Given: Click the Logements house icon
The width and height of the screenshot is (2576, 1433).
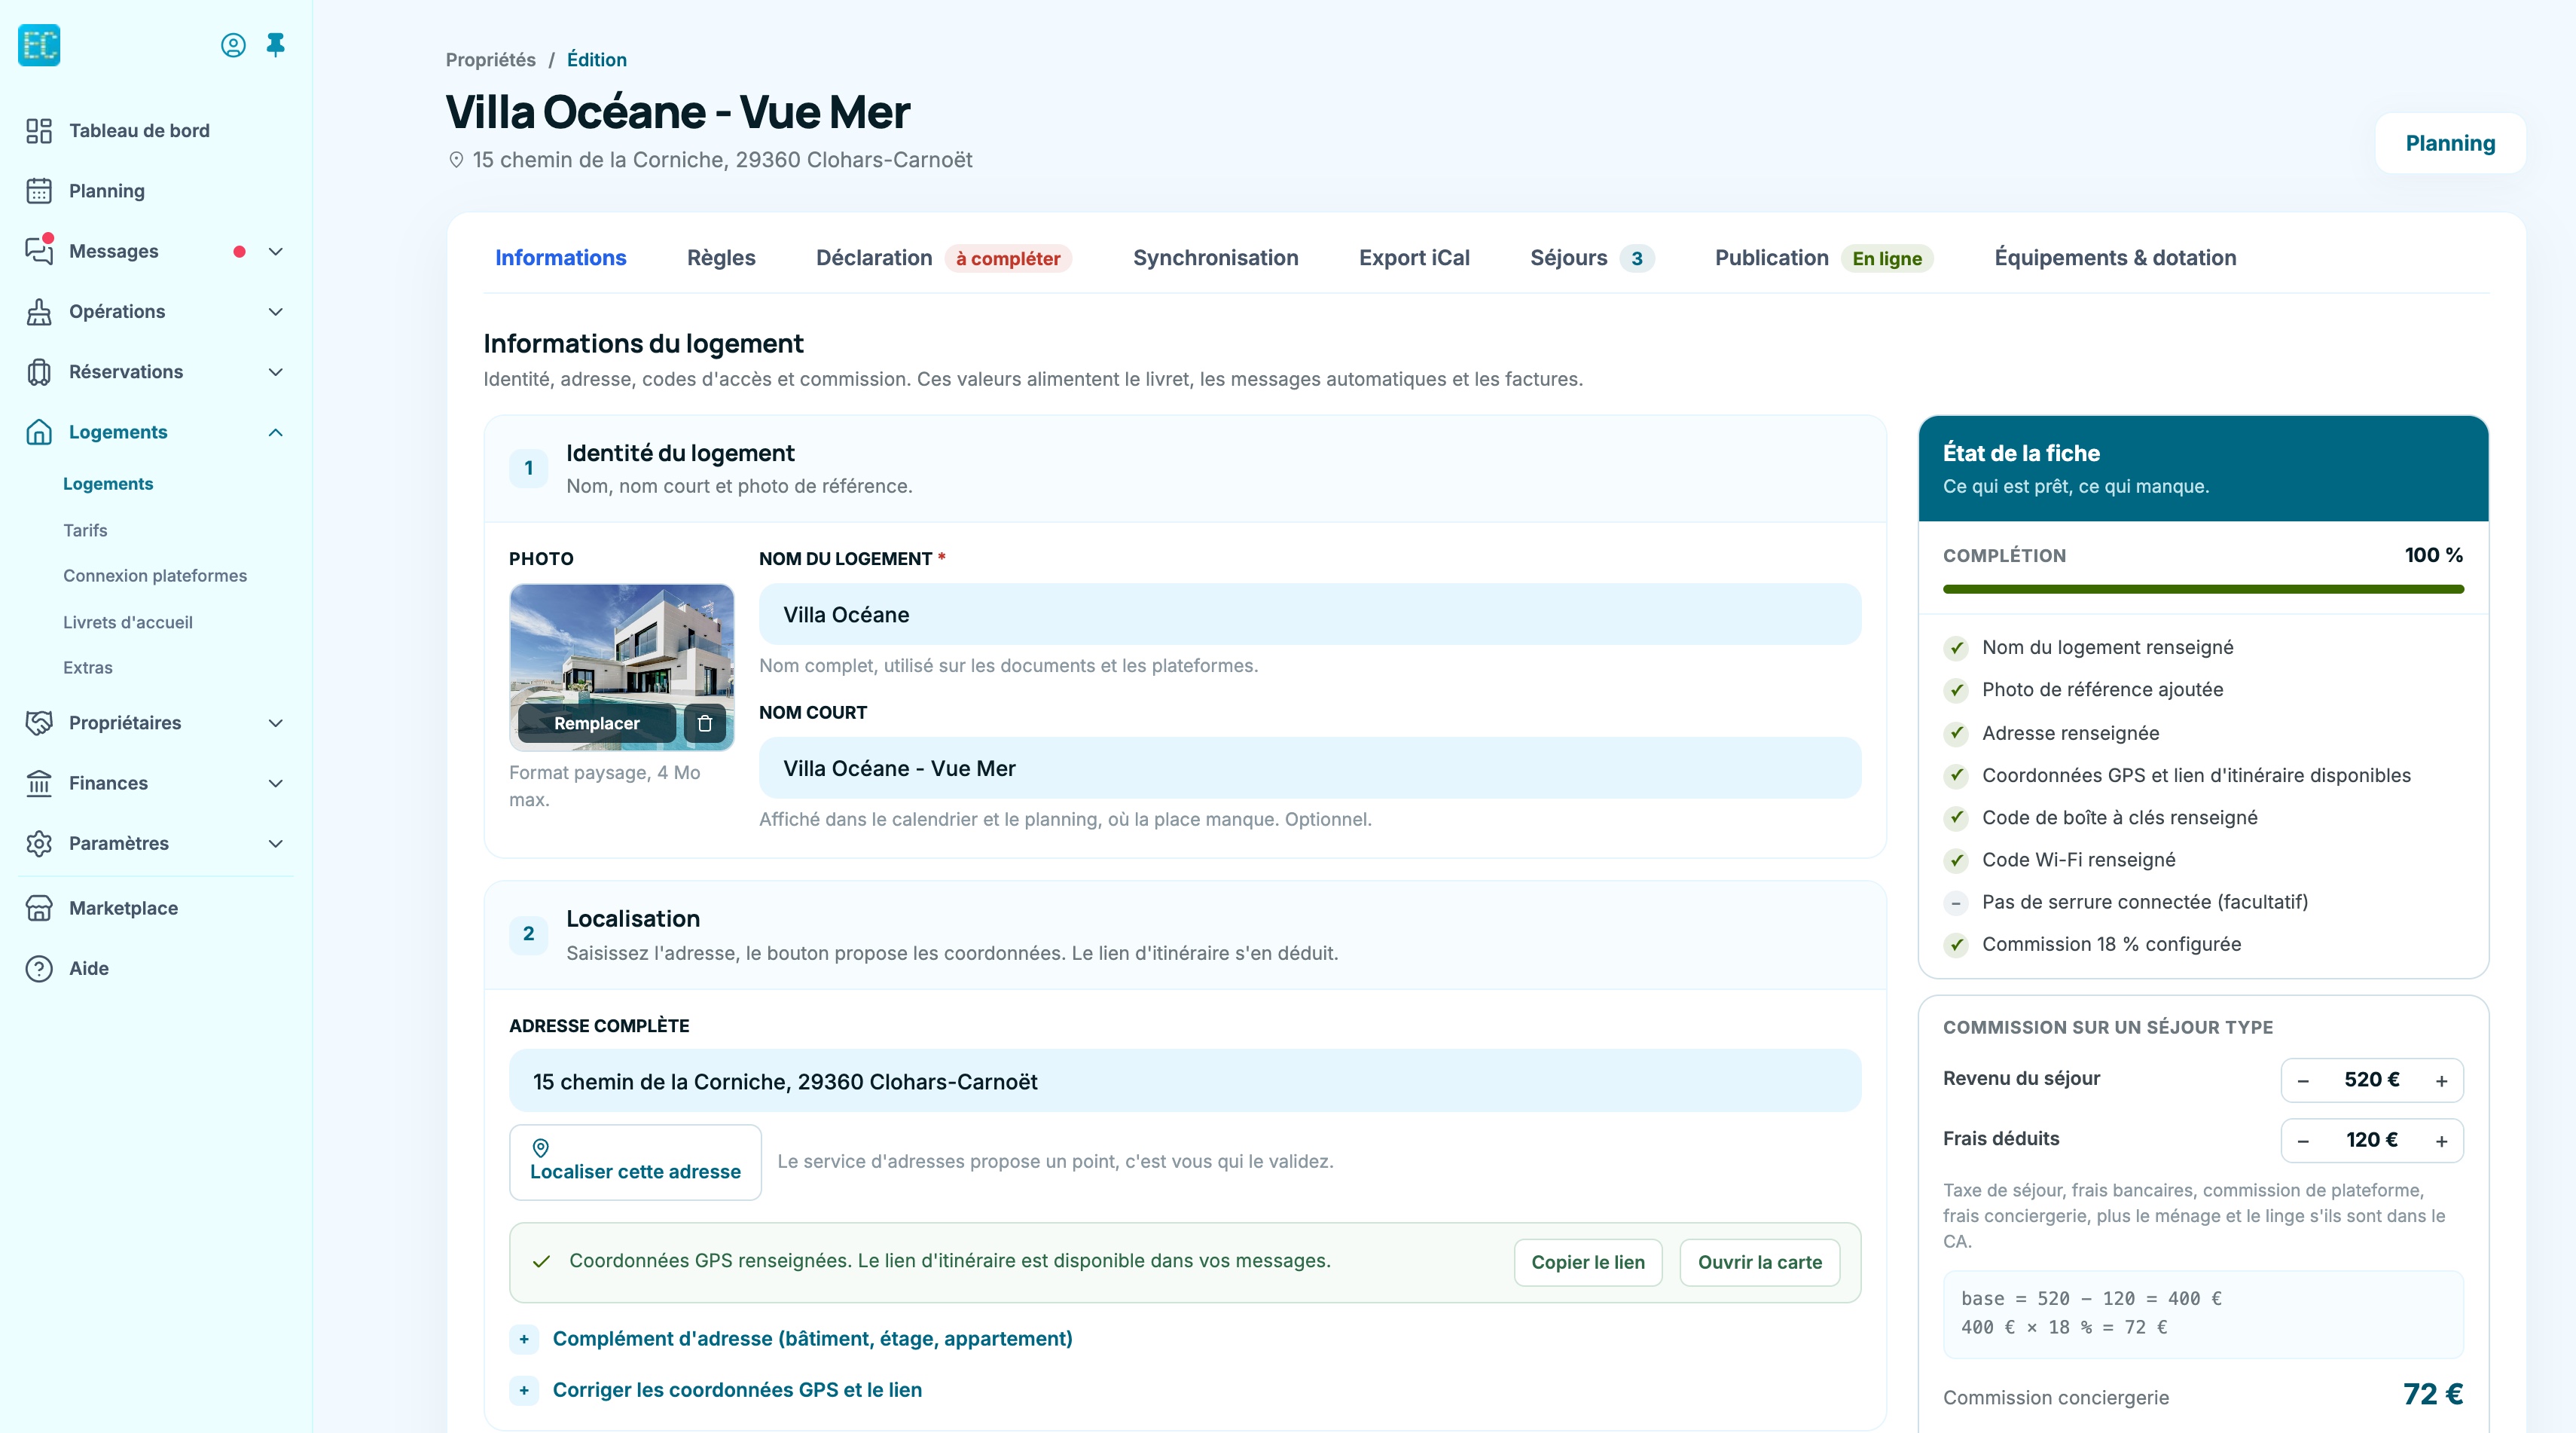Looking at the screenshot, I should pos(39,432).
